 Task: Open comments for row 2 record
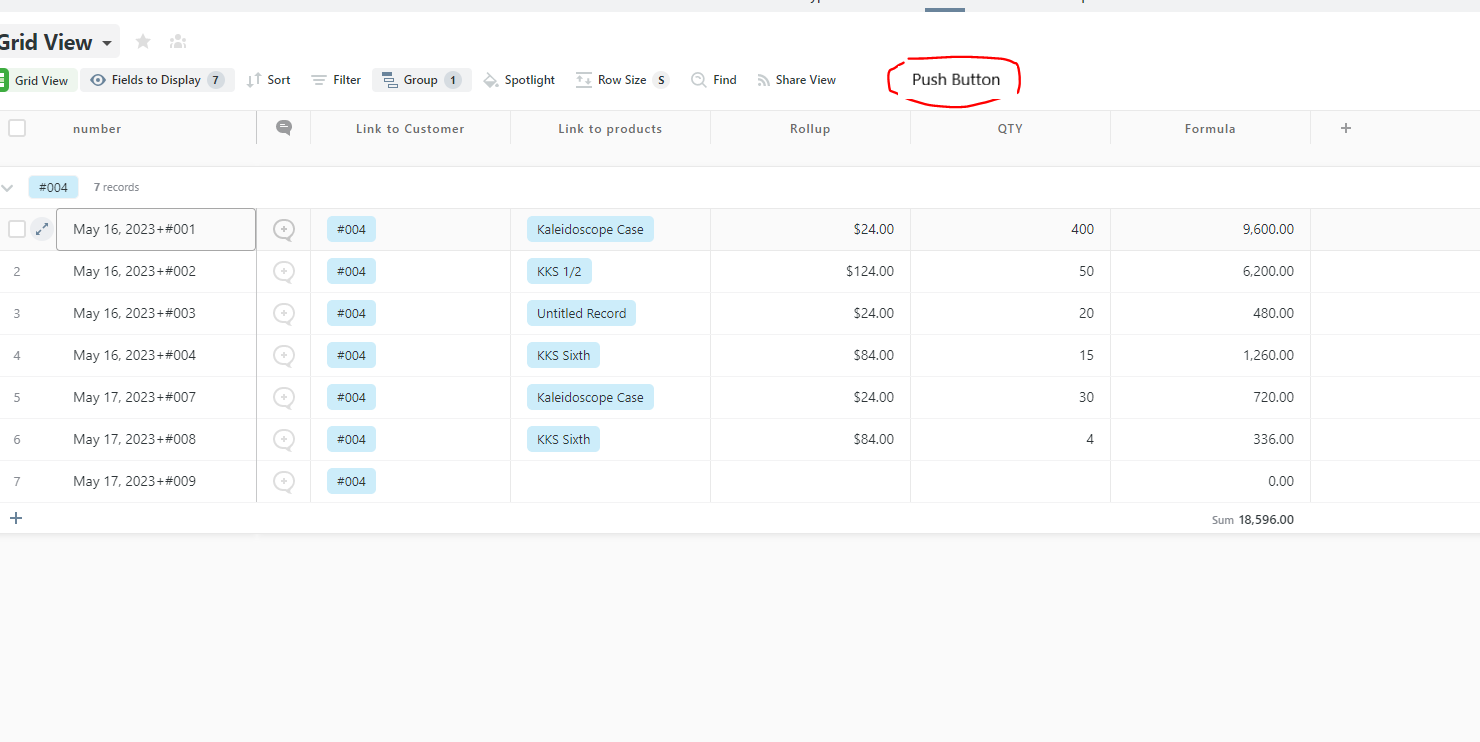[284, 271]
